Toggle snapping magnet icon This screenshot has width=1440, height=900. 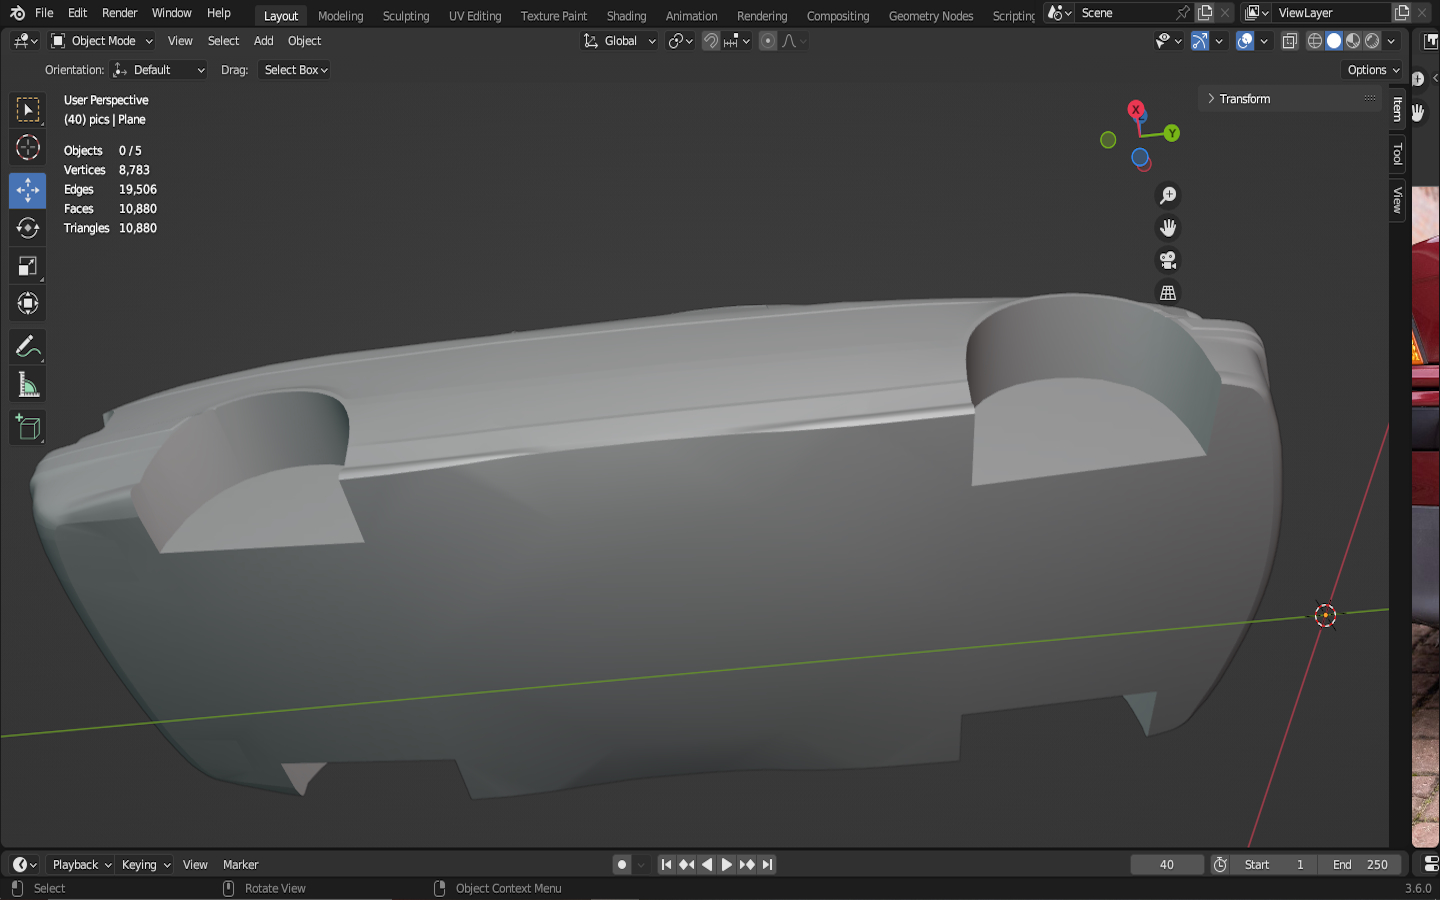pos(711,41)
